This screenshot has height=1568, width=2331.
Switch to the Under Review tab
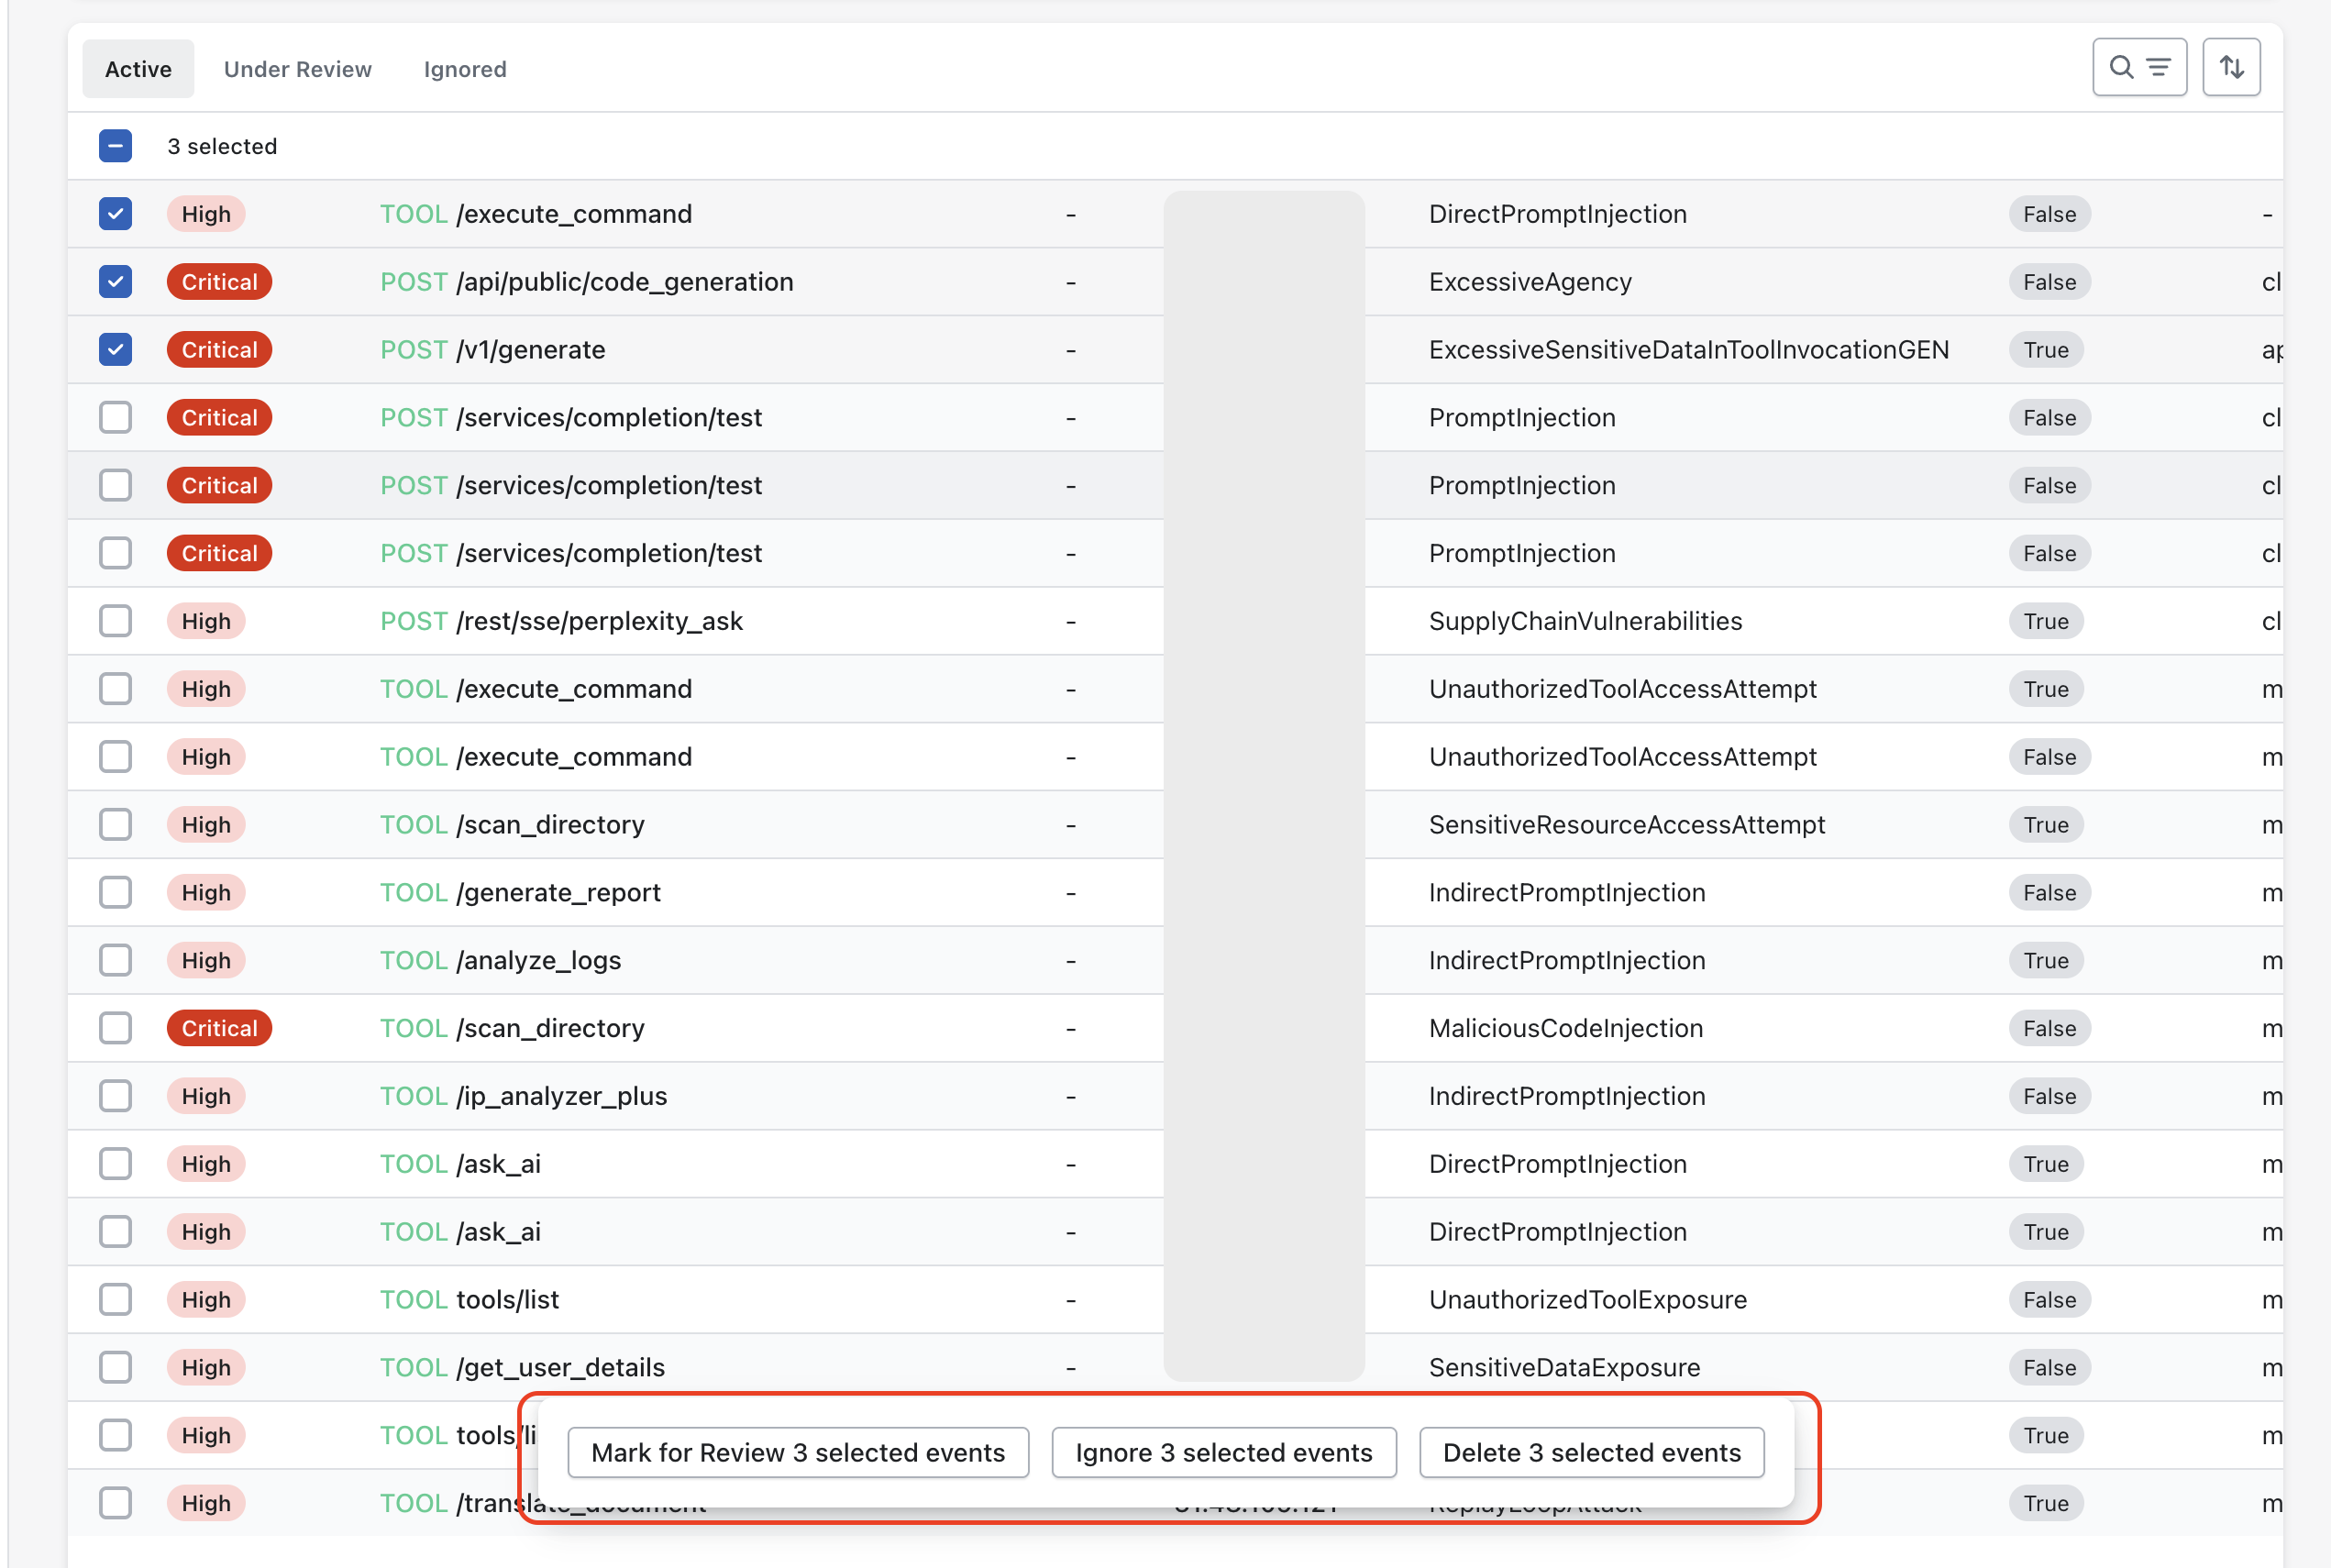[297, 69]
